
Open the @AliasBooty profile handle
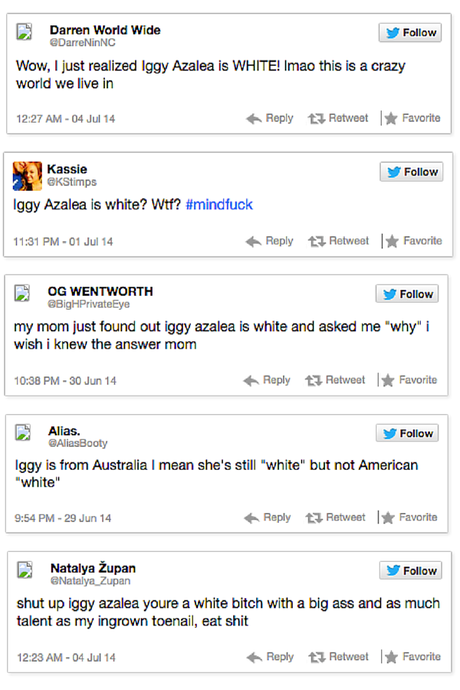78,443
